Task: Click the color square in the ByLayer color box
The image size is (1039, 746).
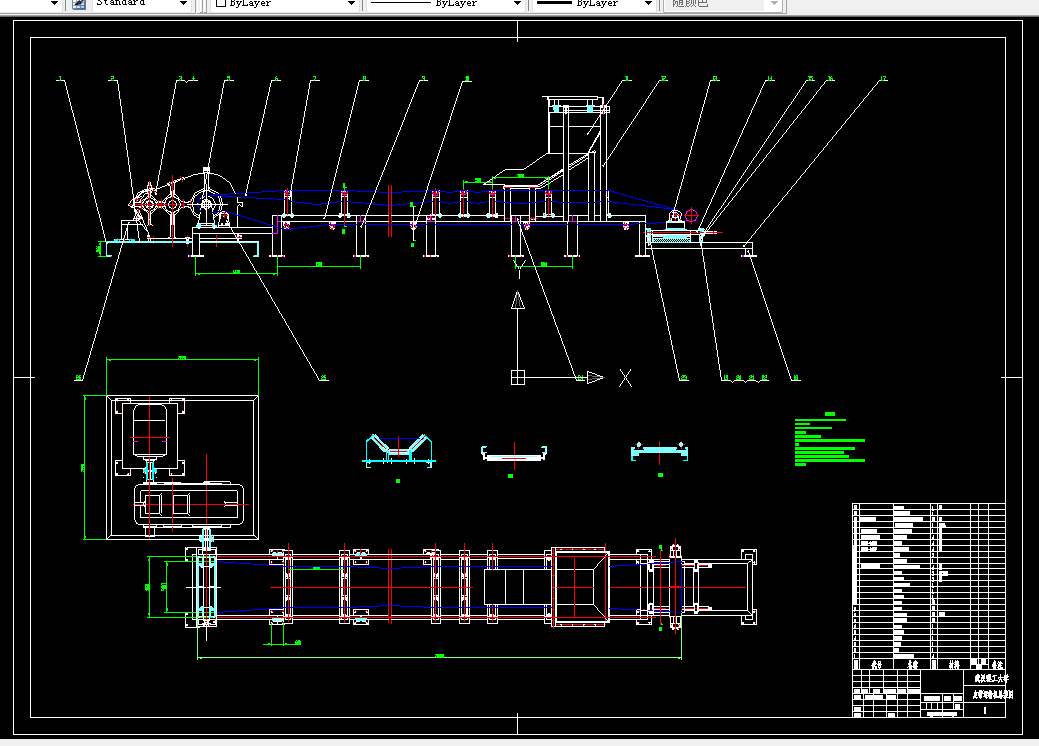Action: tap(221, 3)
